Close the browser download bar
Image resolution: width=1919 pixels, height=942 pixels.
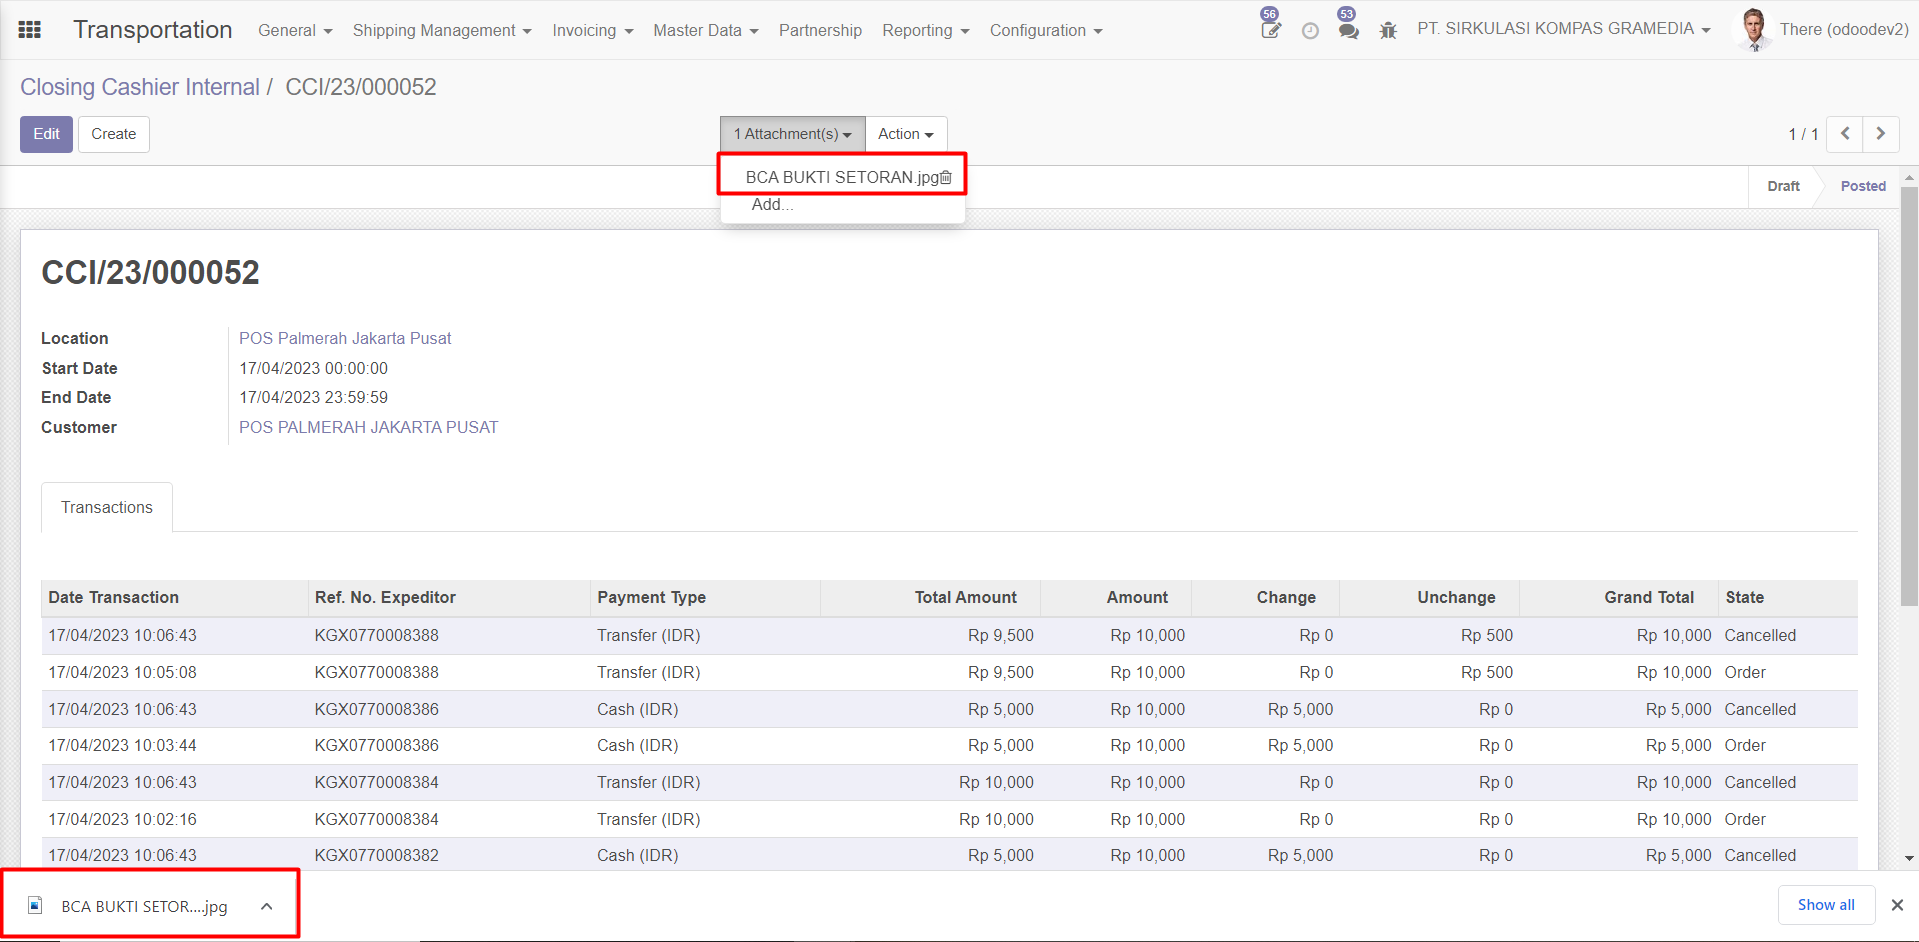tap(1897, 905)
